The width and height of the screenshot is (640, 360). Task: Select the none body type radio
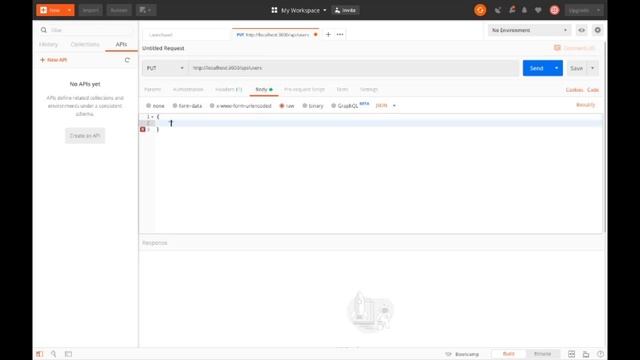[149, 106]
